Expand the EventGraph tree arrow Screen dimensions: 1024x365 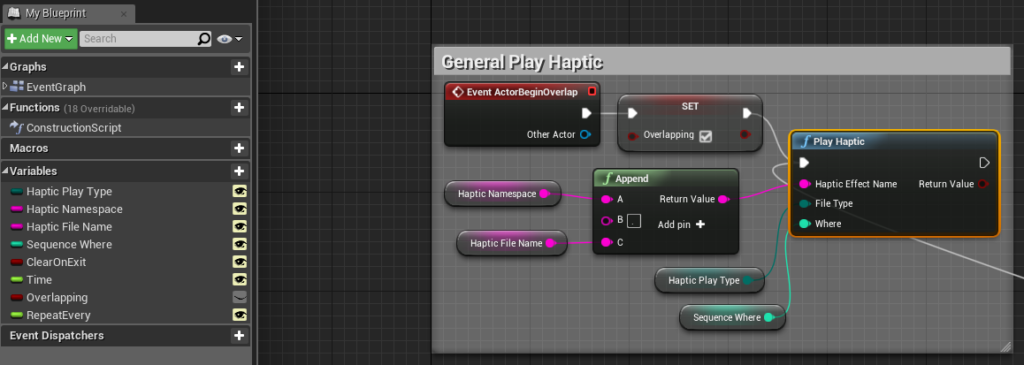(5, 86)
